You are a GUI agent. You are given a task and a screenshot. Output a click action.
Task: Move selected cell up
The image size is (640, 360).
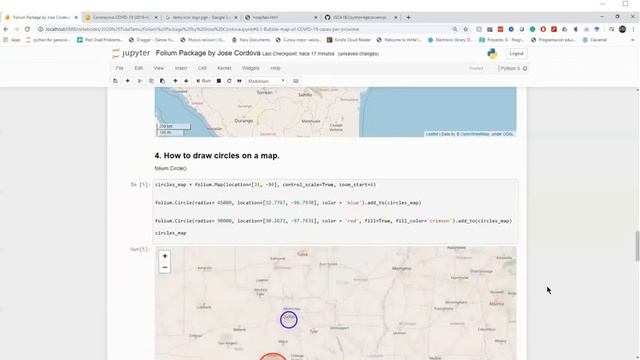(x=175, y=81)
